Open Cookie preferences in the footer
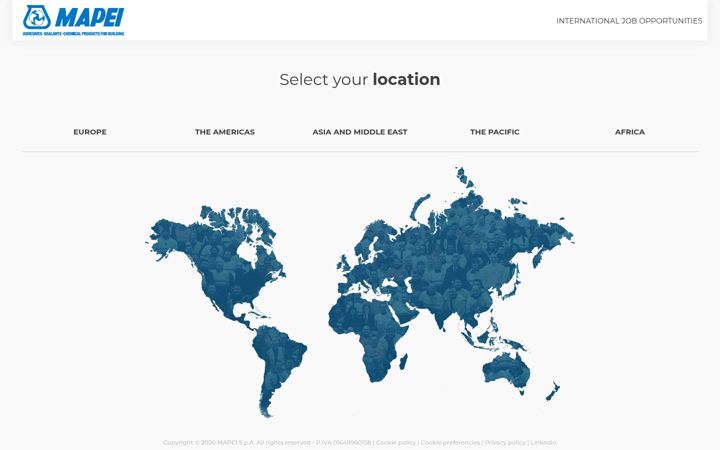 (x=450, y=443)
